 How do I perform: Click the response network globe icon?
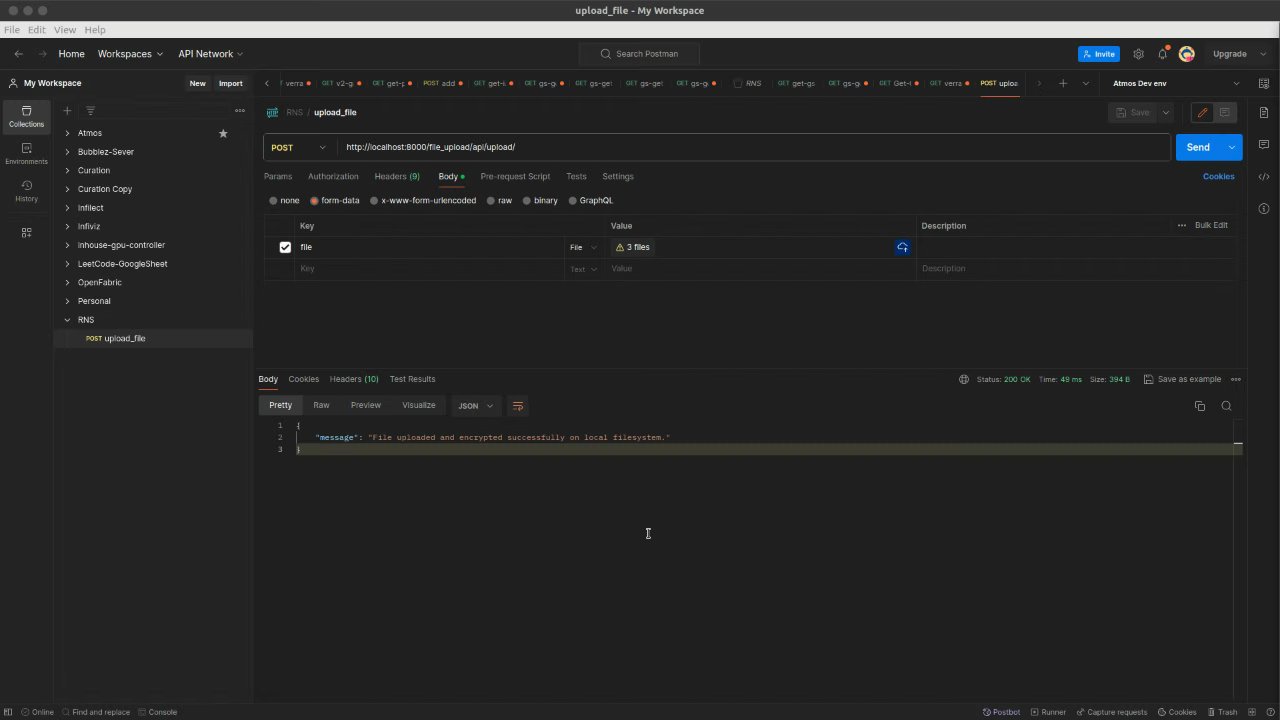[964, 380]
